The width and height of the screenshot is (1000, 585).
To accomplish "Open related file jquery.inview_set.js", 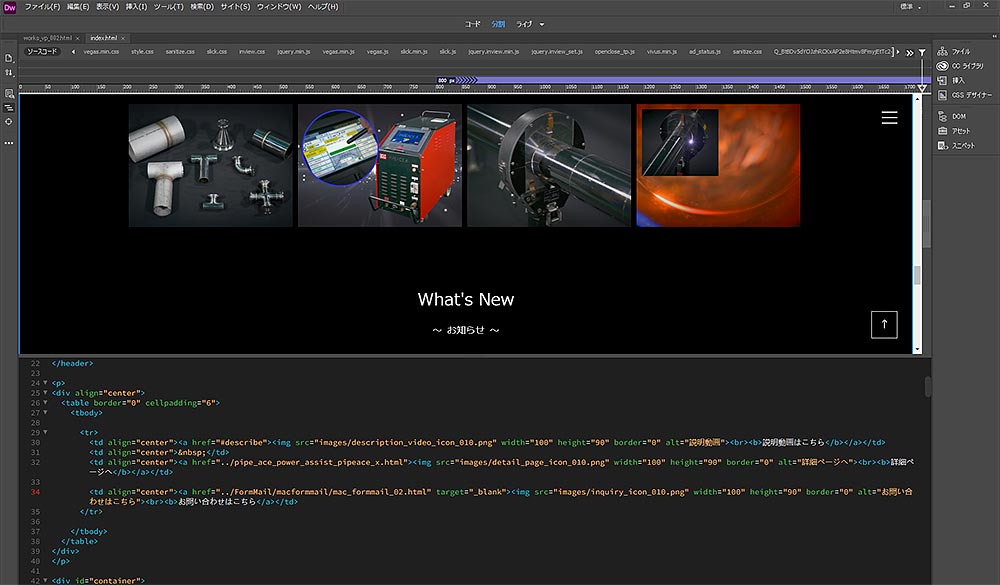I will [557, 52].
